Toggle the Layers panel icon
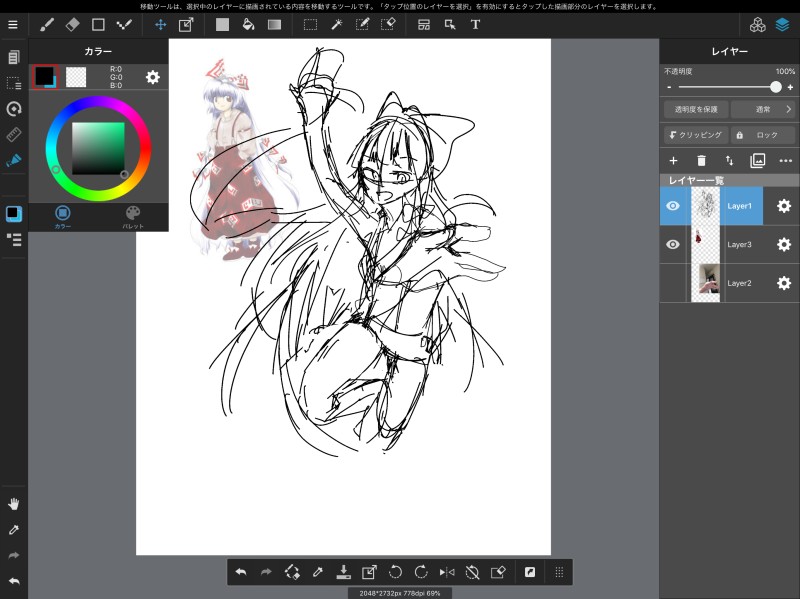The height and width of the screenshot is (599, 800). pos(783,24)
